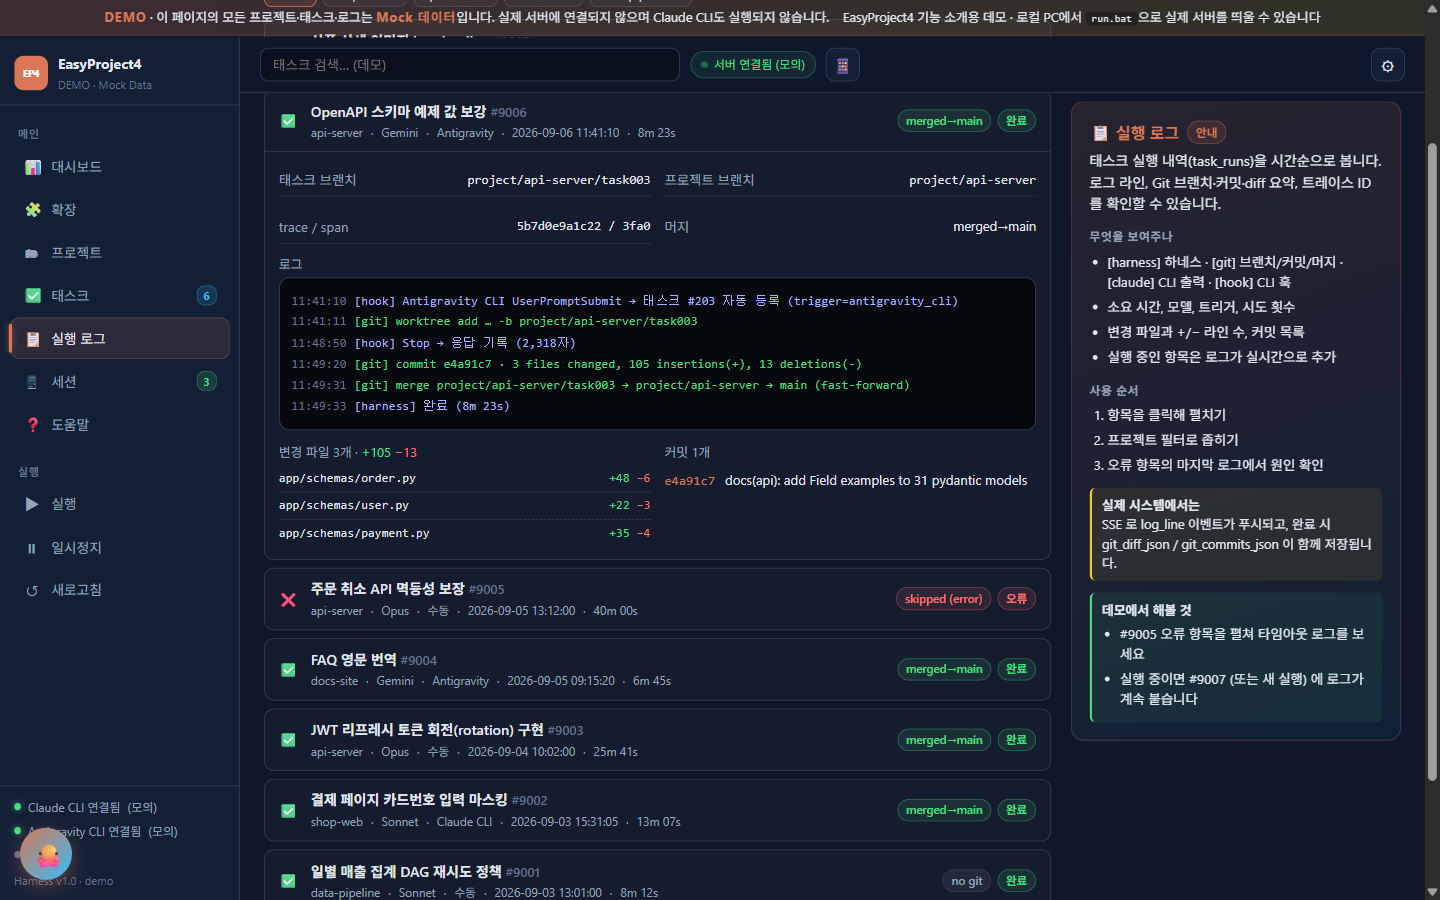Click the 완료 badge on task #9006

point(1016,121)
